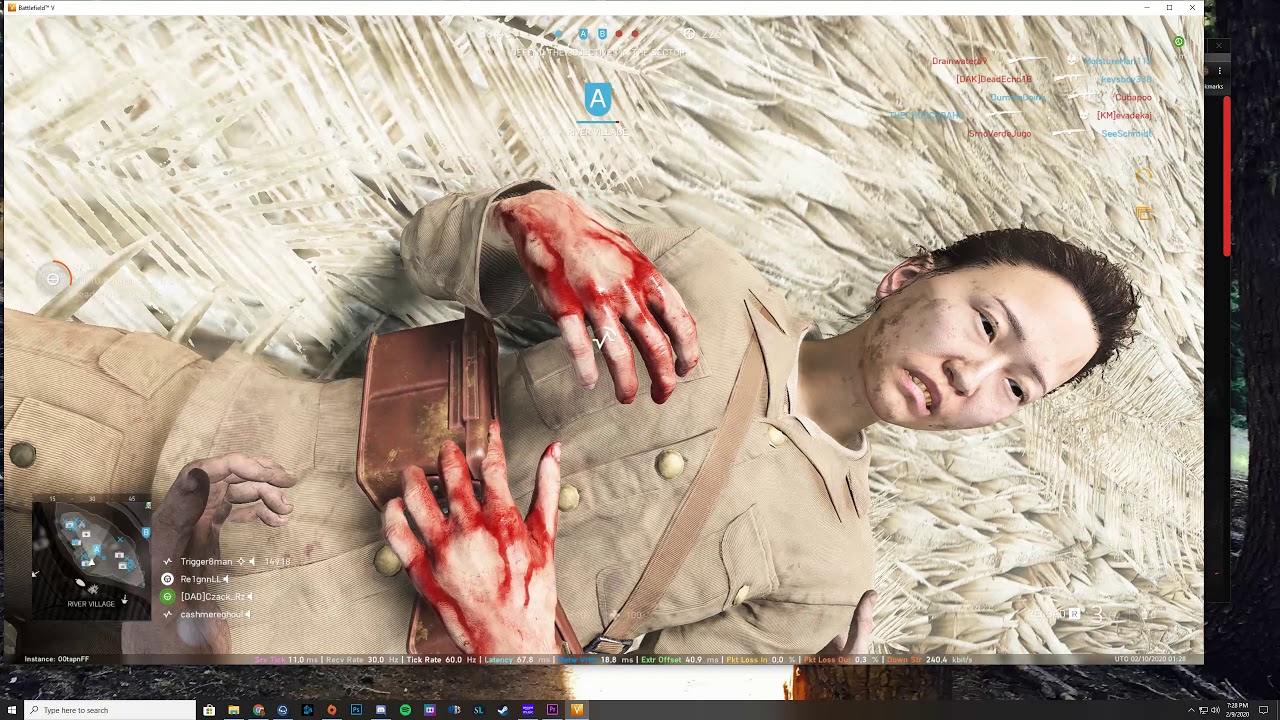Screen dimensions: 1280x720
Task: Click the orange connection warning icon
Action: click(1144, 177)
